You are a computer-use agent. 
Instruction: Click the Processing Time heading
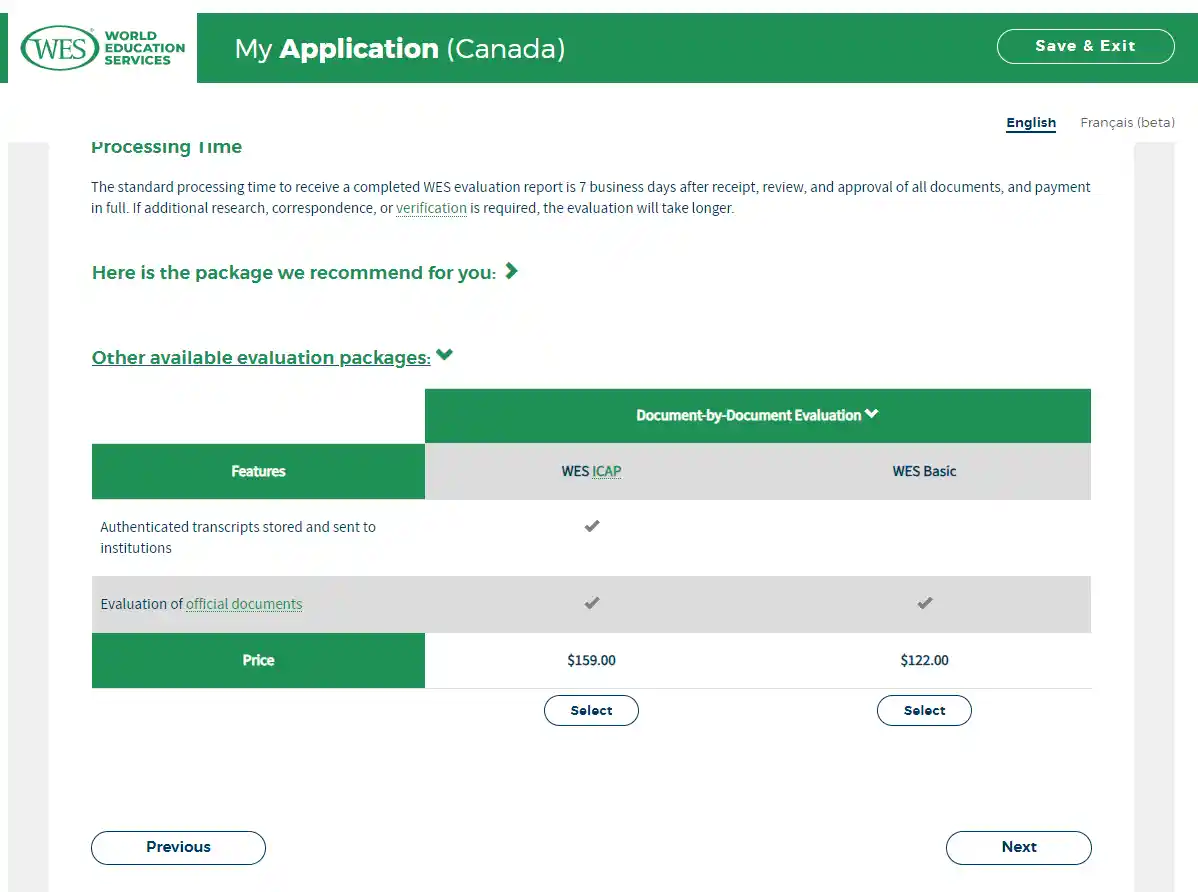[167, 147]
